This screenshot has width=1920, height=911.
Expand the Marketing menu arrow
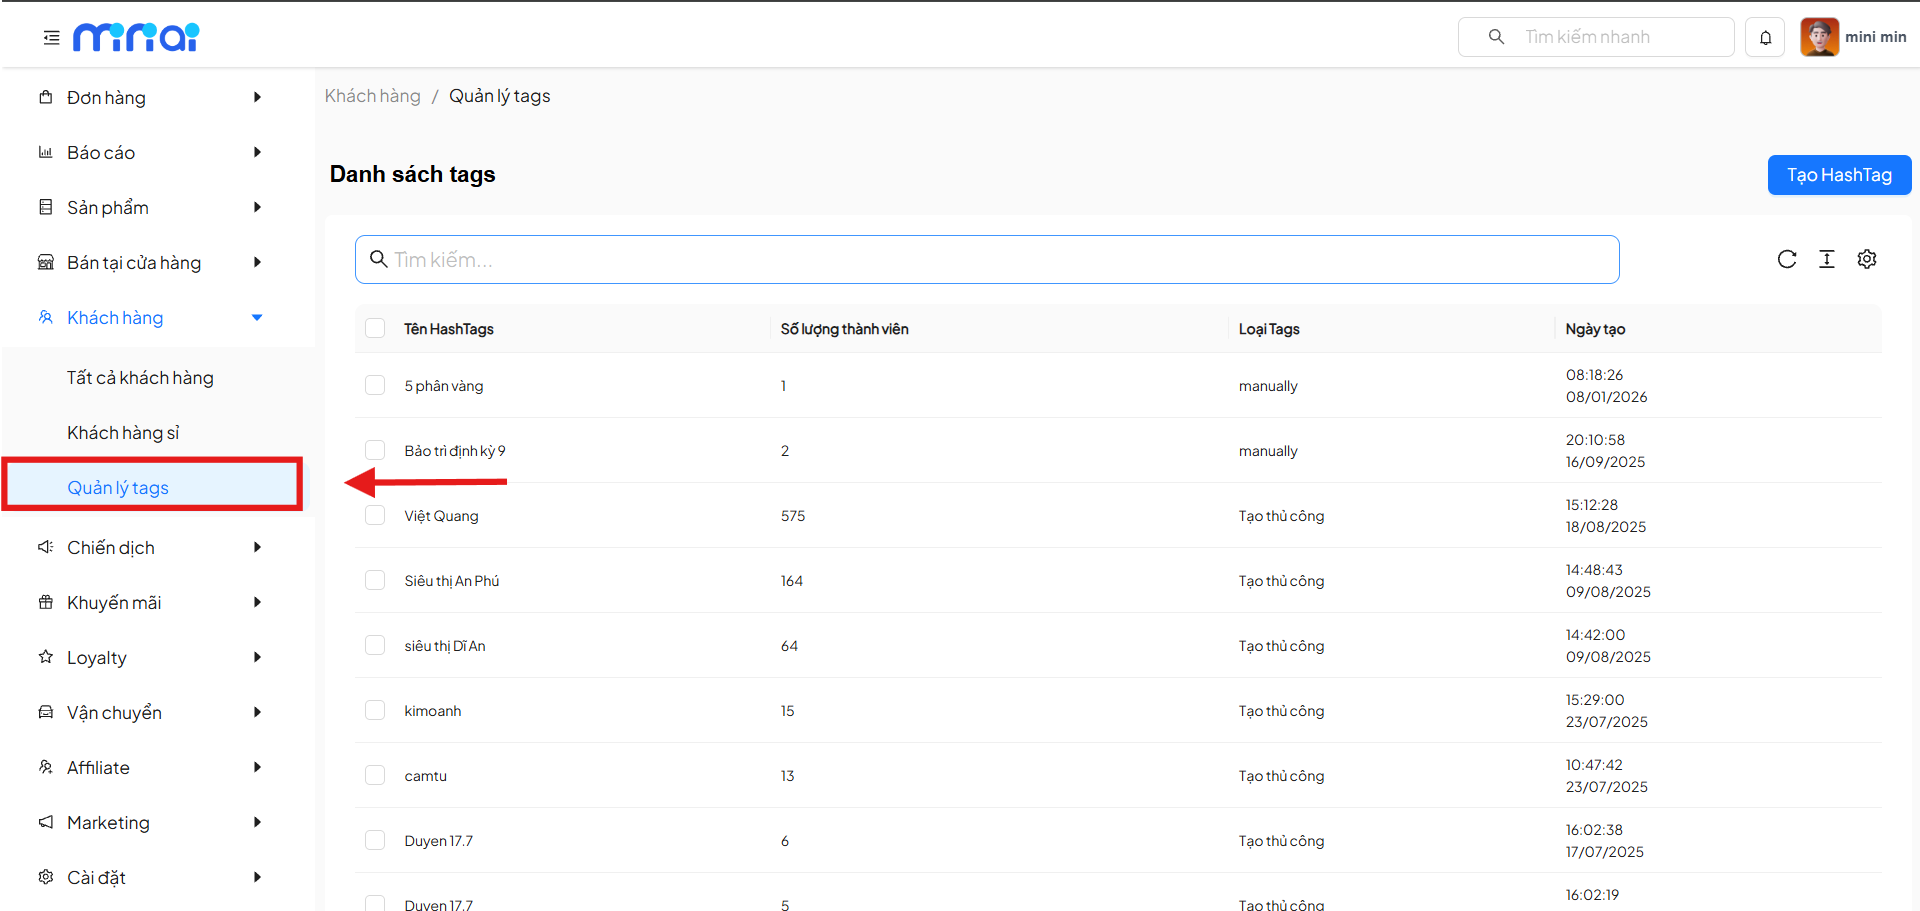pyautogui.click(x=257, y=822)
